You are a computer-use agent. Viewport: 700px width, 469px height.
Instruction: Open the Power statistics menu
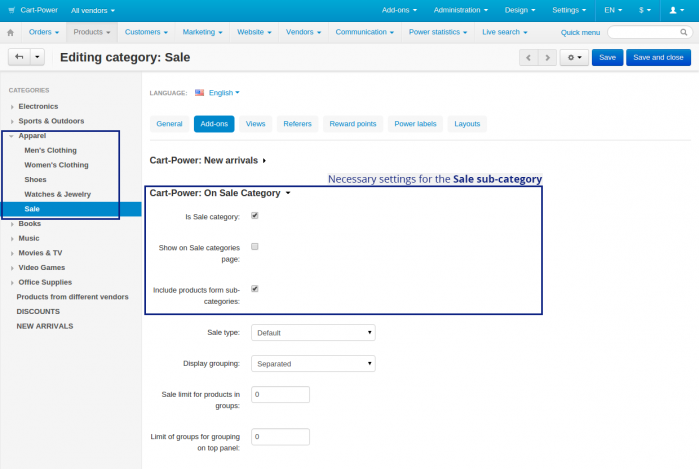pyautogui.click(x=438, y=32)
